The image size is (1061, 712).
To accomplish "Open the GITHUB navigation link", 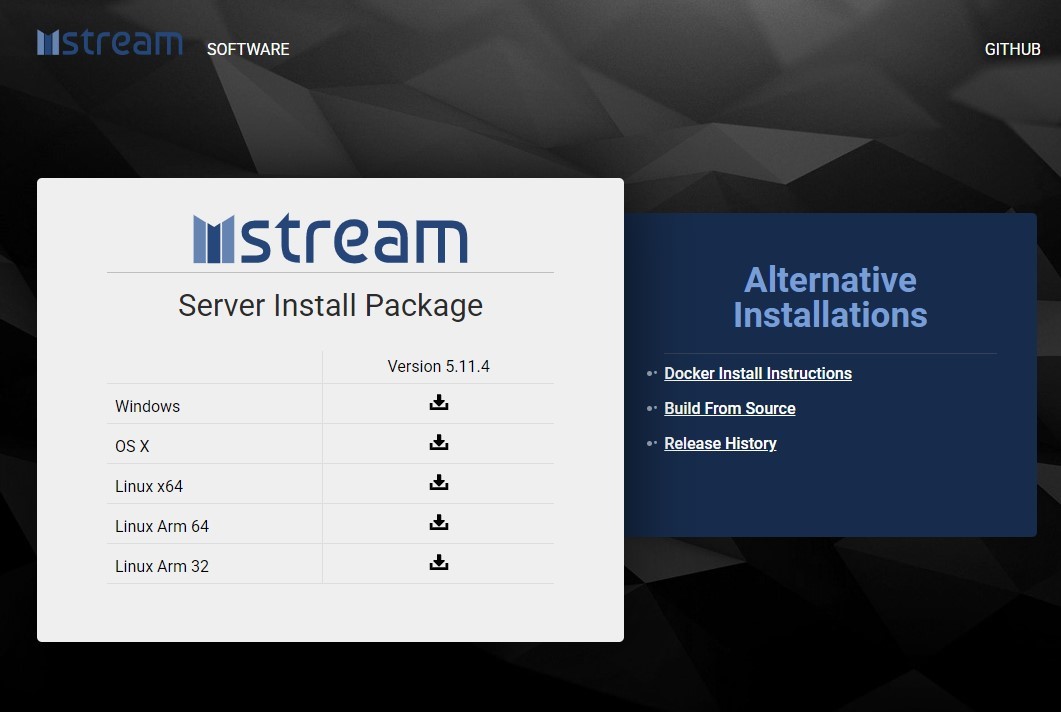I will pos(1012,49).
